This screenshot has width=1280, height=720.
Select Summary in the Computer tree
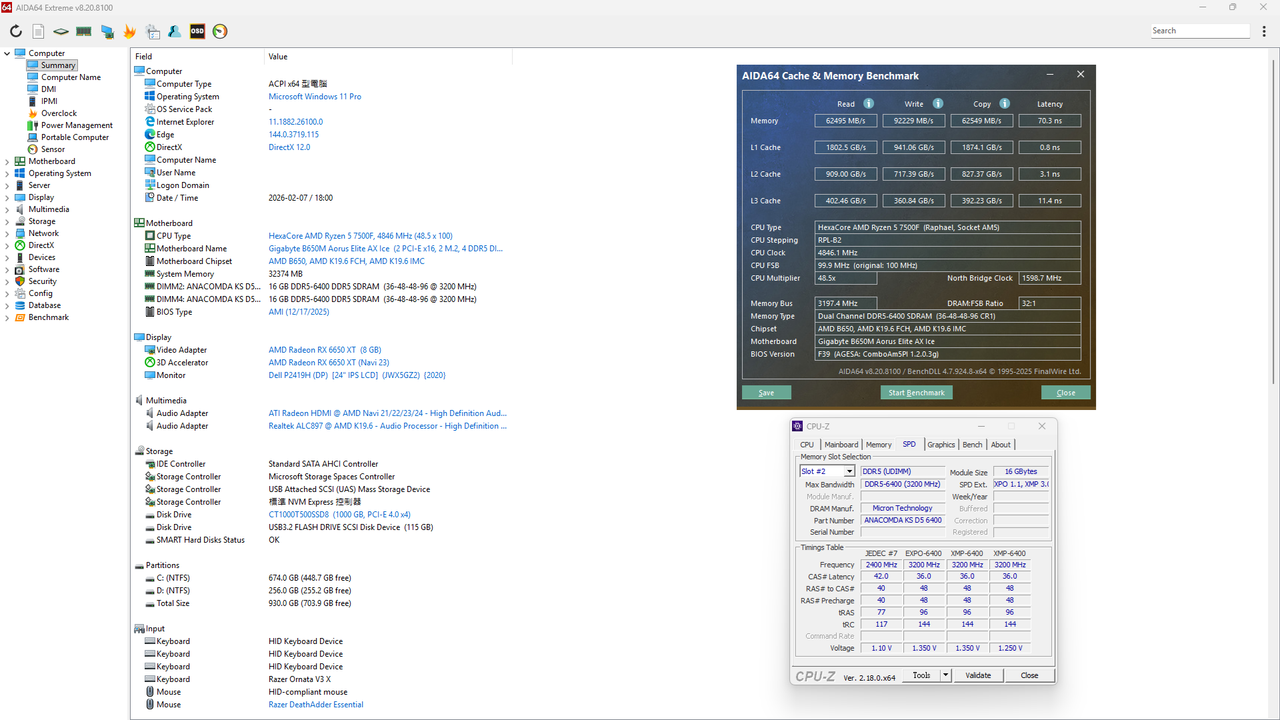(x=58, y=65)
